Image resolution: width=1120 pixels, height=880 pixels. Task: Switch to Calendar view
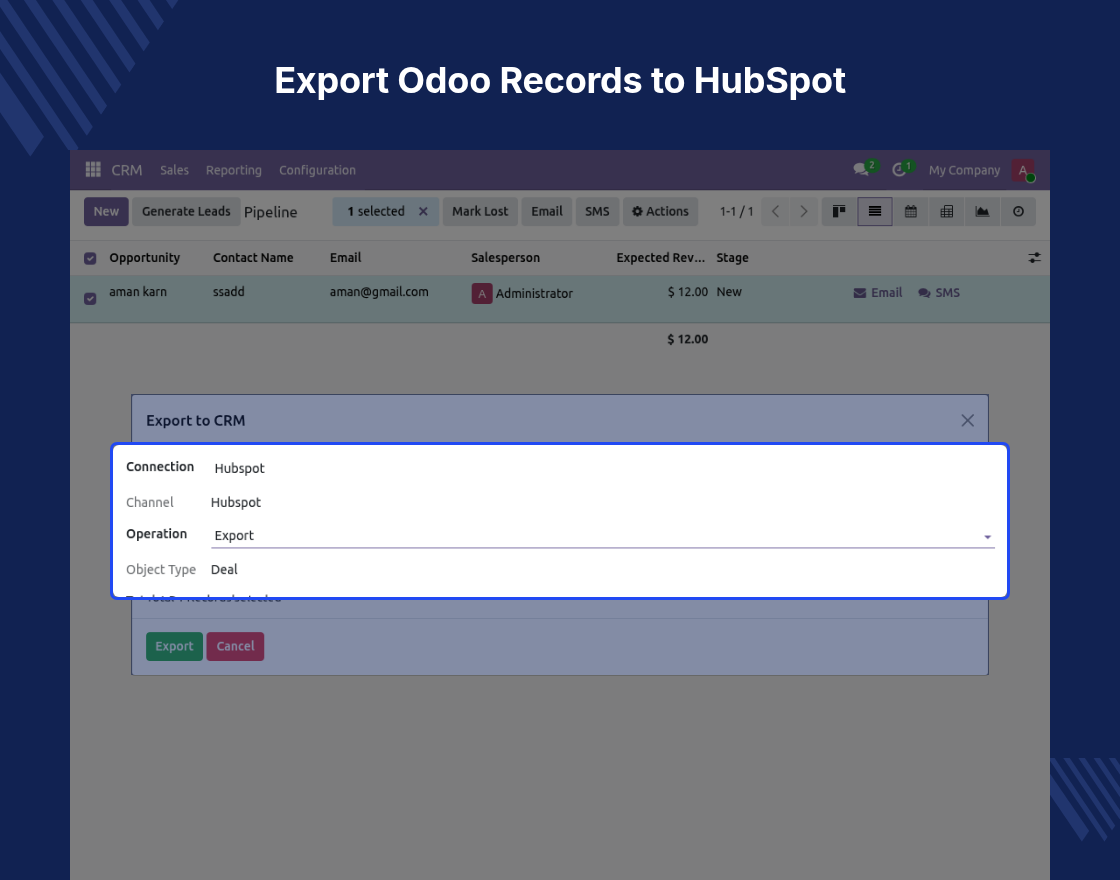click(911, 211)
